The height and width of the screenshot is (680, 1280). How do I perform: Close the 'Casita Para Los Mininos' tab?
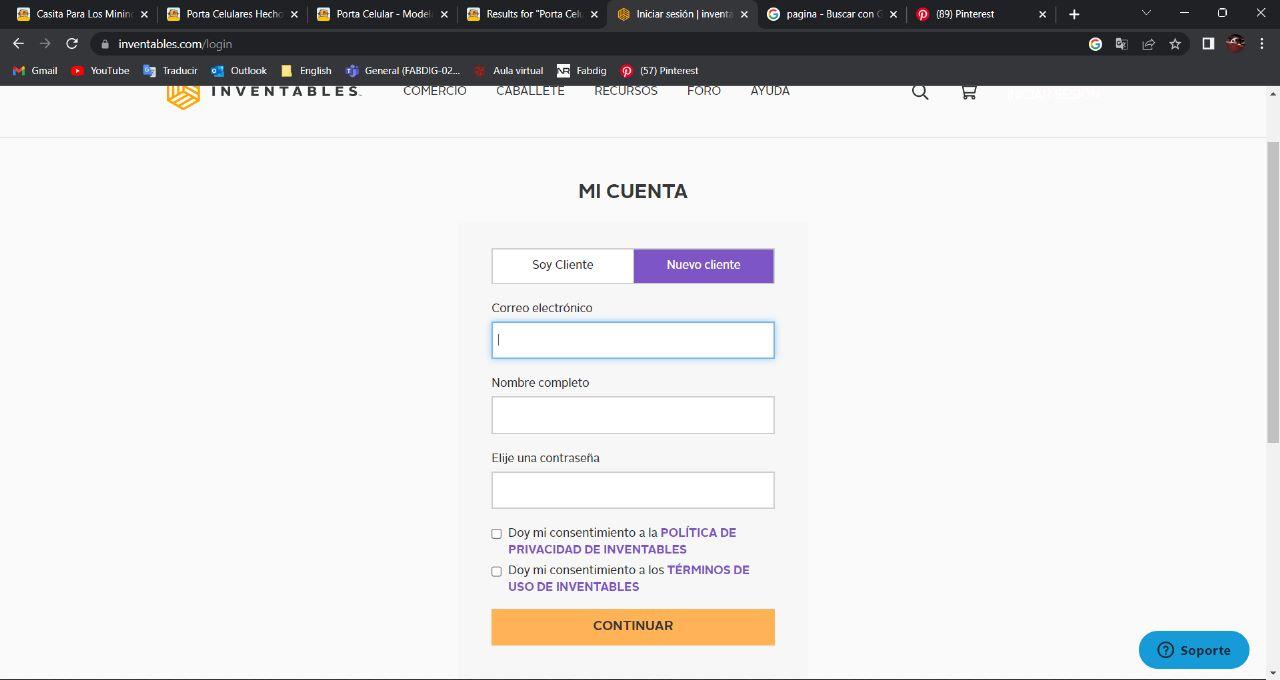144,15
